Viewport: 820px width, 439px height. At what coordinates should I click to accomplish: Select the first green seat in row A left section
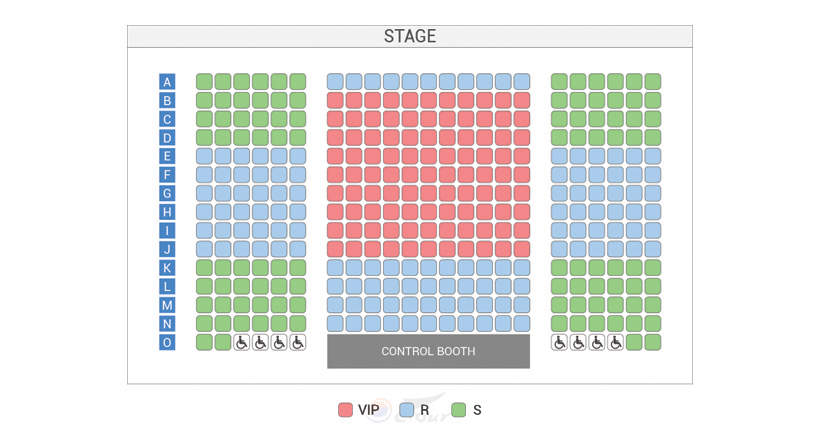click(204, 82)
